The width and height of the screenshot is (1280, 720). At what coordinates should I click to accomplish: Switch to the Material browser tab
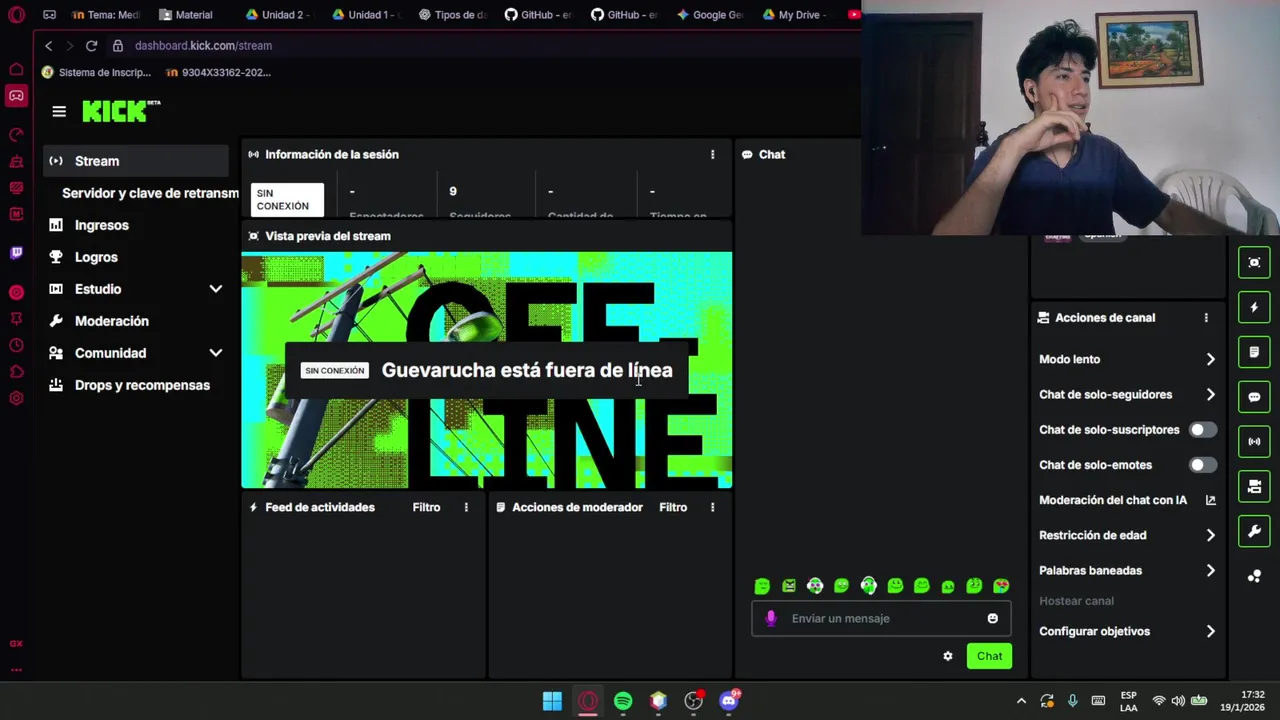pyautogui.click(x=186, y=15)
